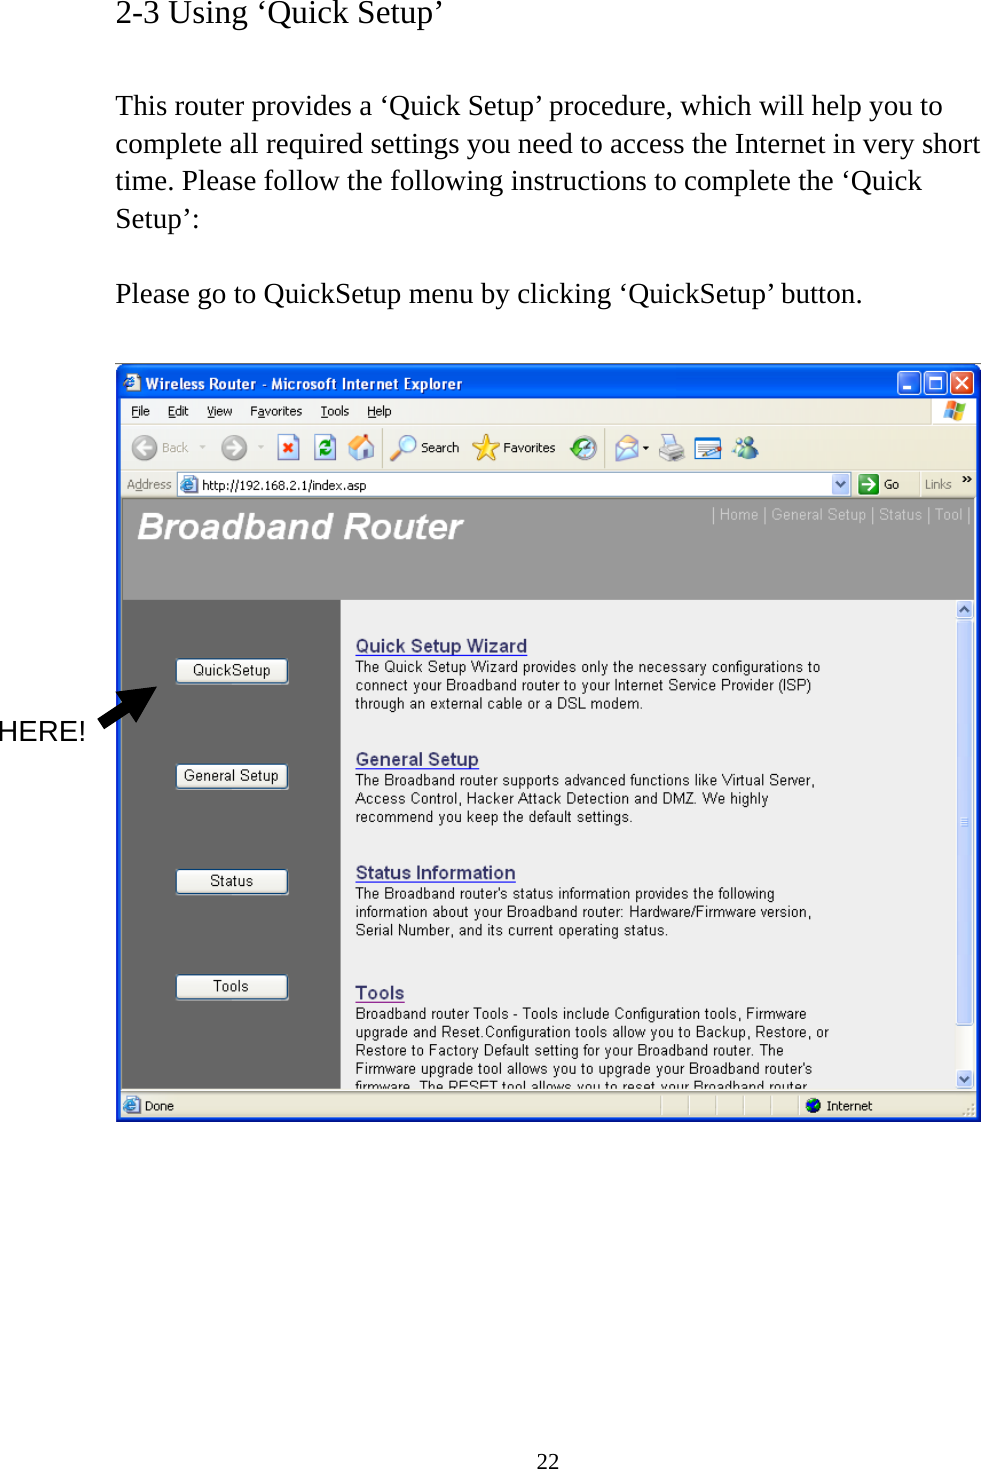Click the Forward arrow icon

[234, 448]
